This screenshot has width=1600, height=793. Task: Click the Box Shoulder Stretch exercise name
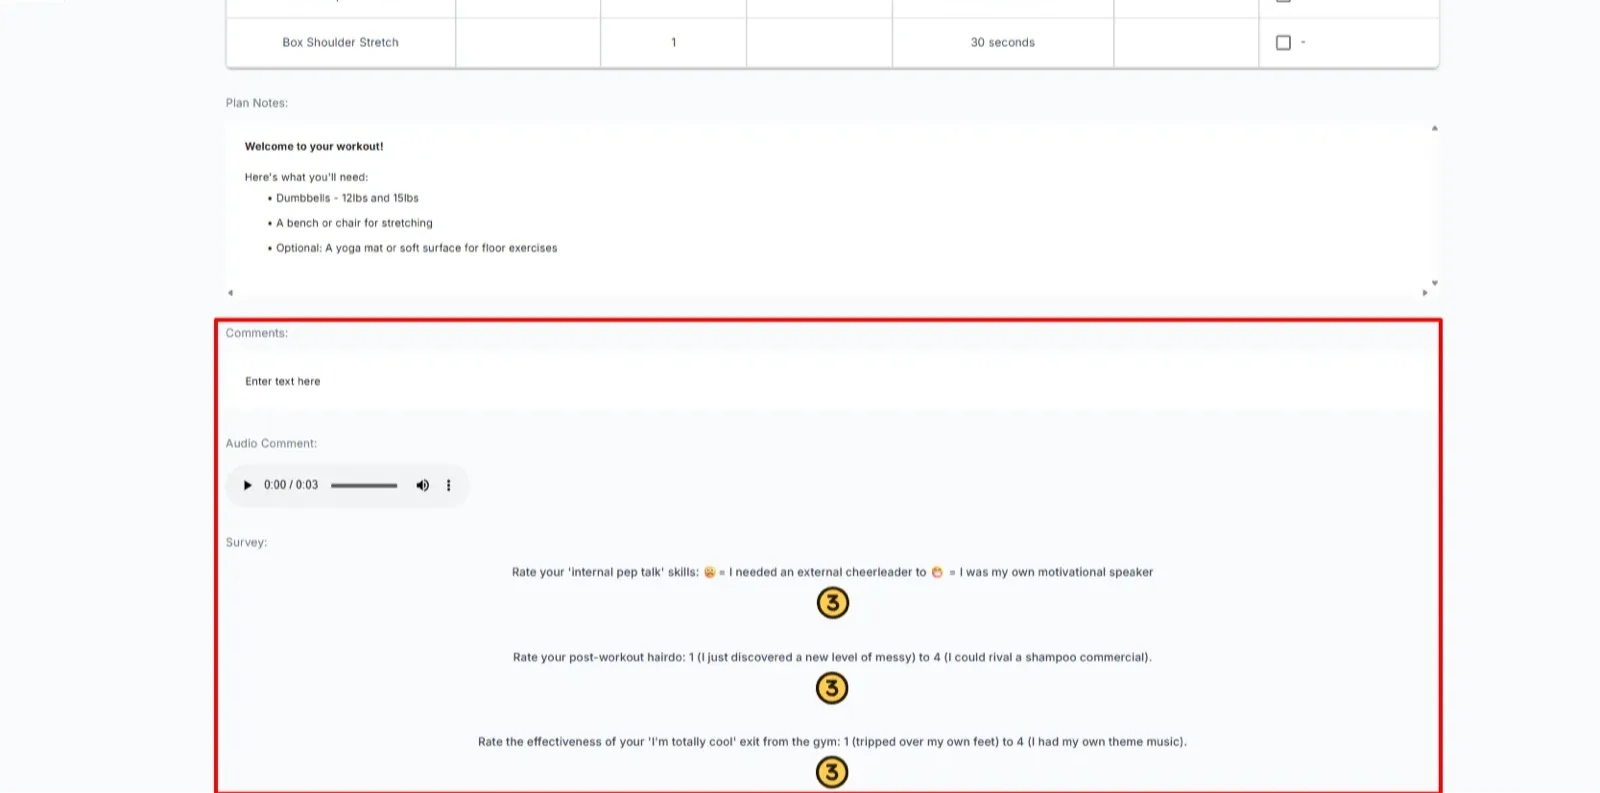[340, 42]
